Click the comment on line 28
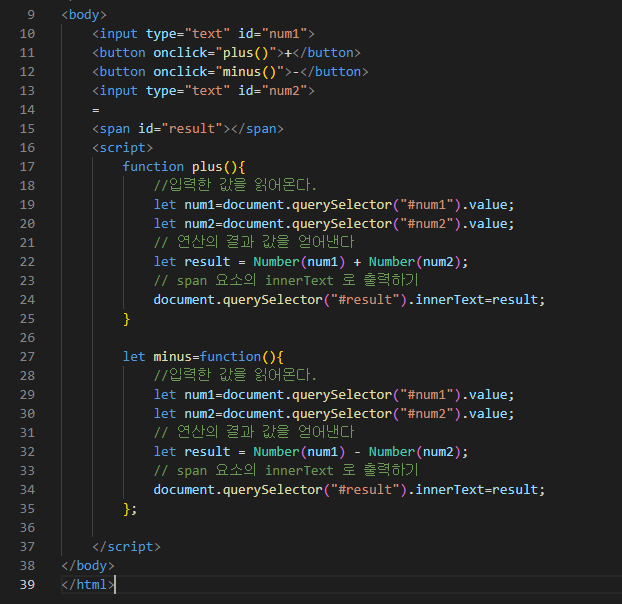This screenshot has height=604, width=622. [235, 375]
